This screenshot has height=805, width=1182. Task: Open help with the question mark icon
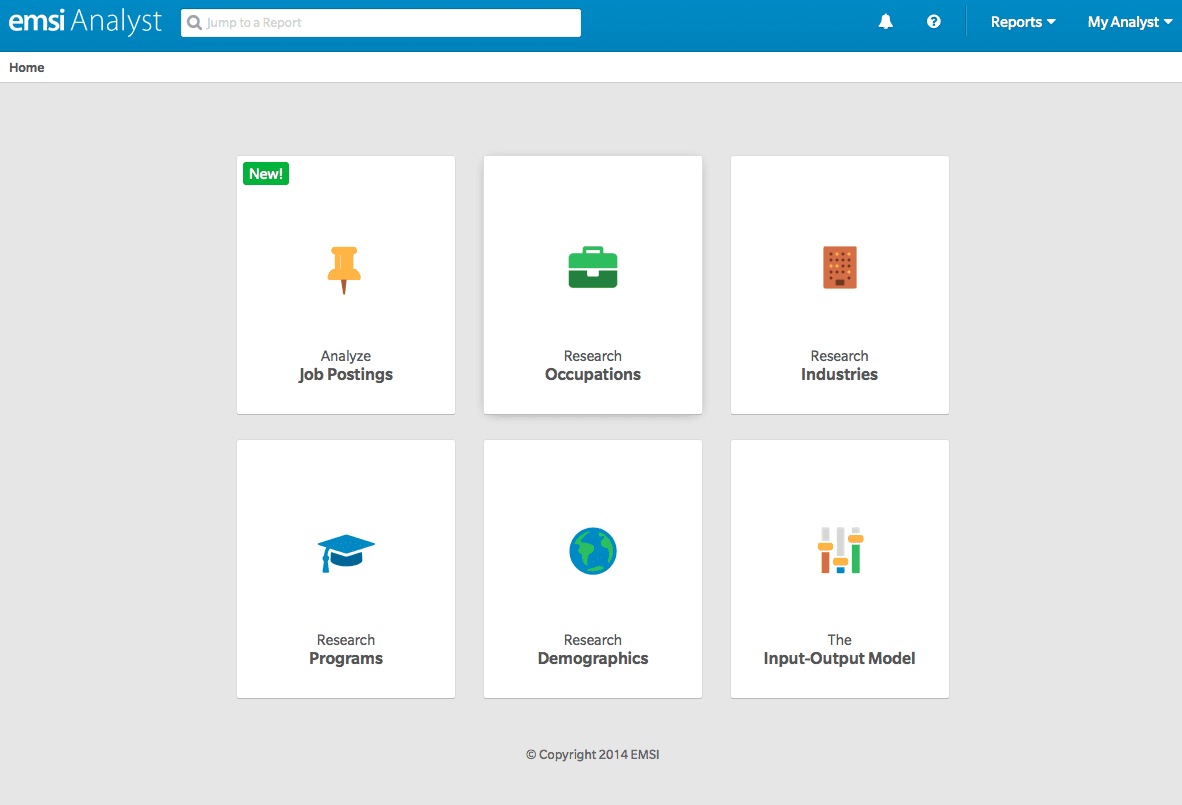pyautogui.click(x=933, y=22)
